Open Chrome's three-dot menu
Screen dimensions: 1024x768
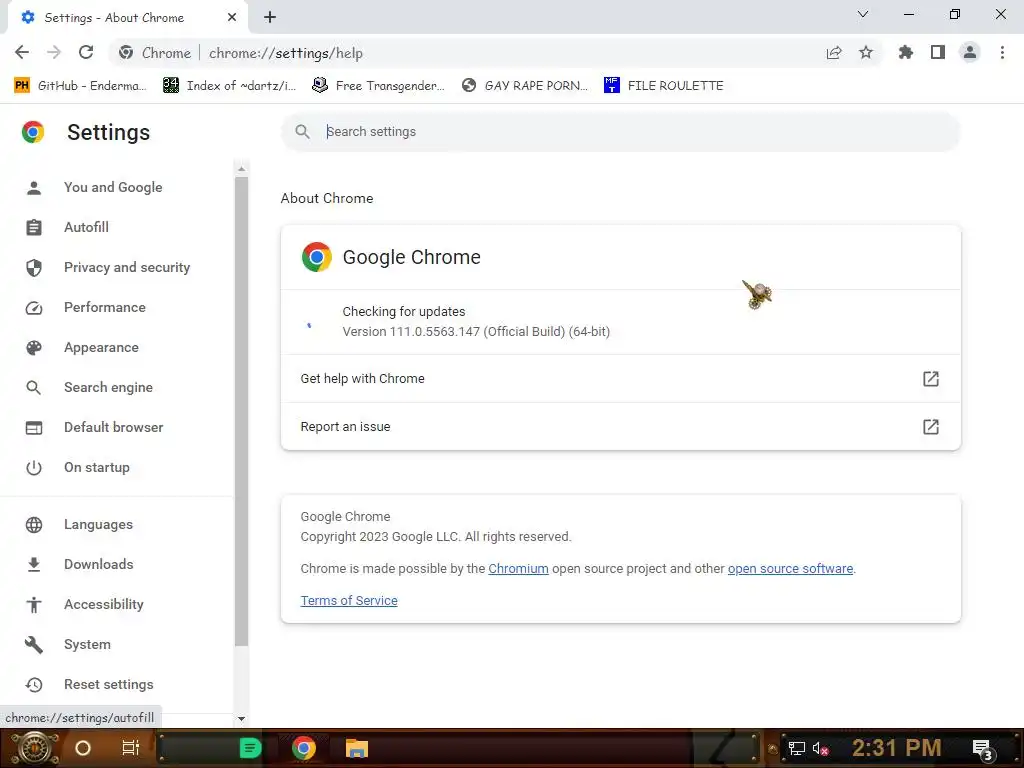1002,52
